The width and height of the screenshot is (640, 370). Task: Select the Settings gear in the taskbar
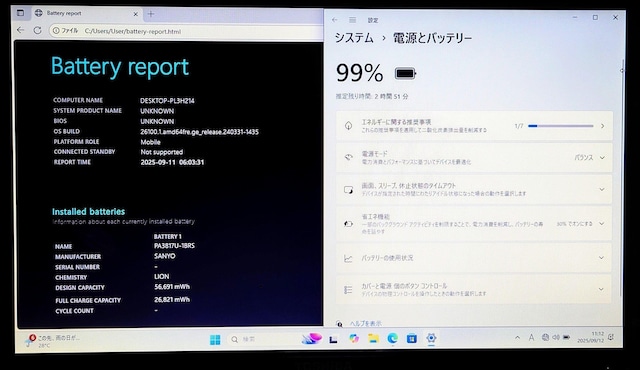[431, 338]
